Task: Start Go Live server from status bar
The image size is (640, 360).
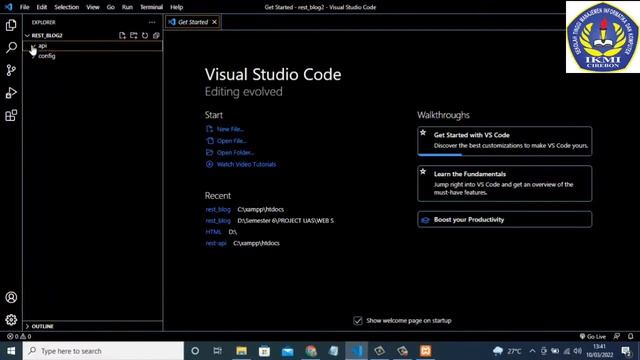Action: pyautogui.click(x=593, y=336)
